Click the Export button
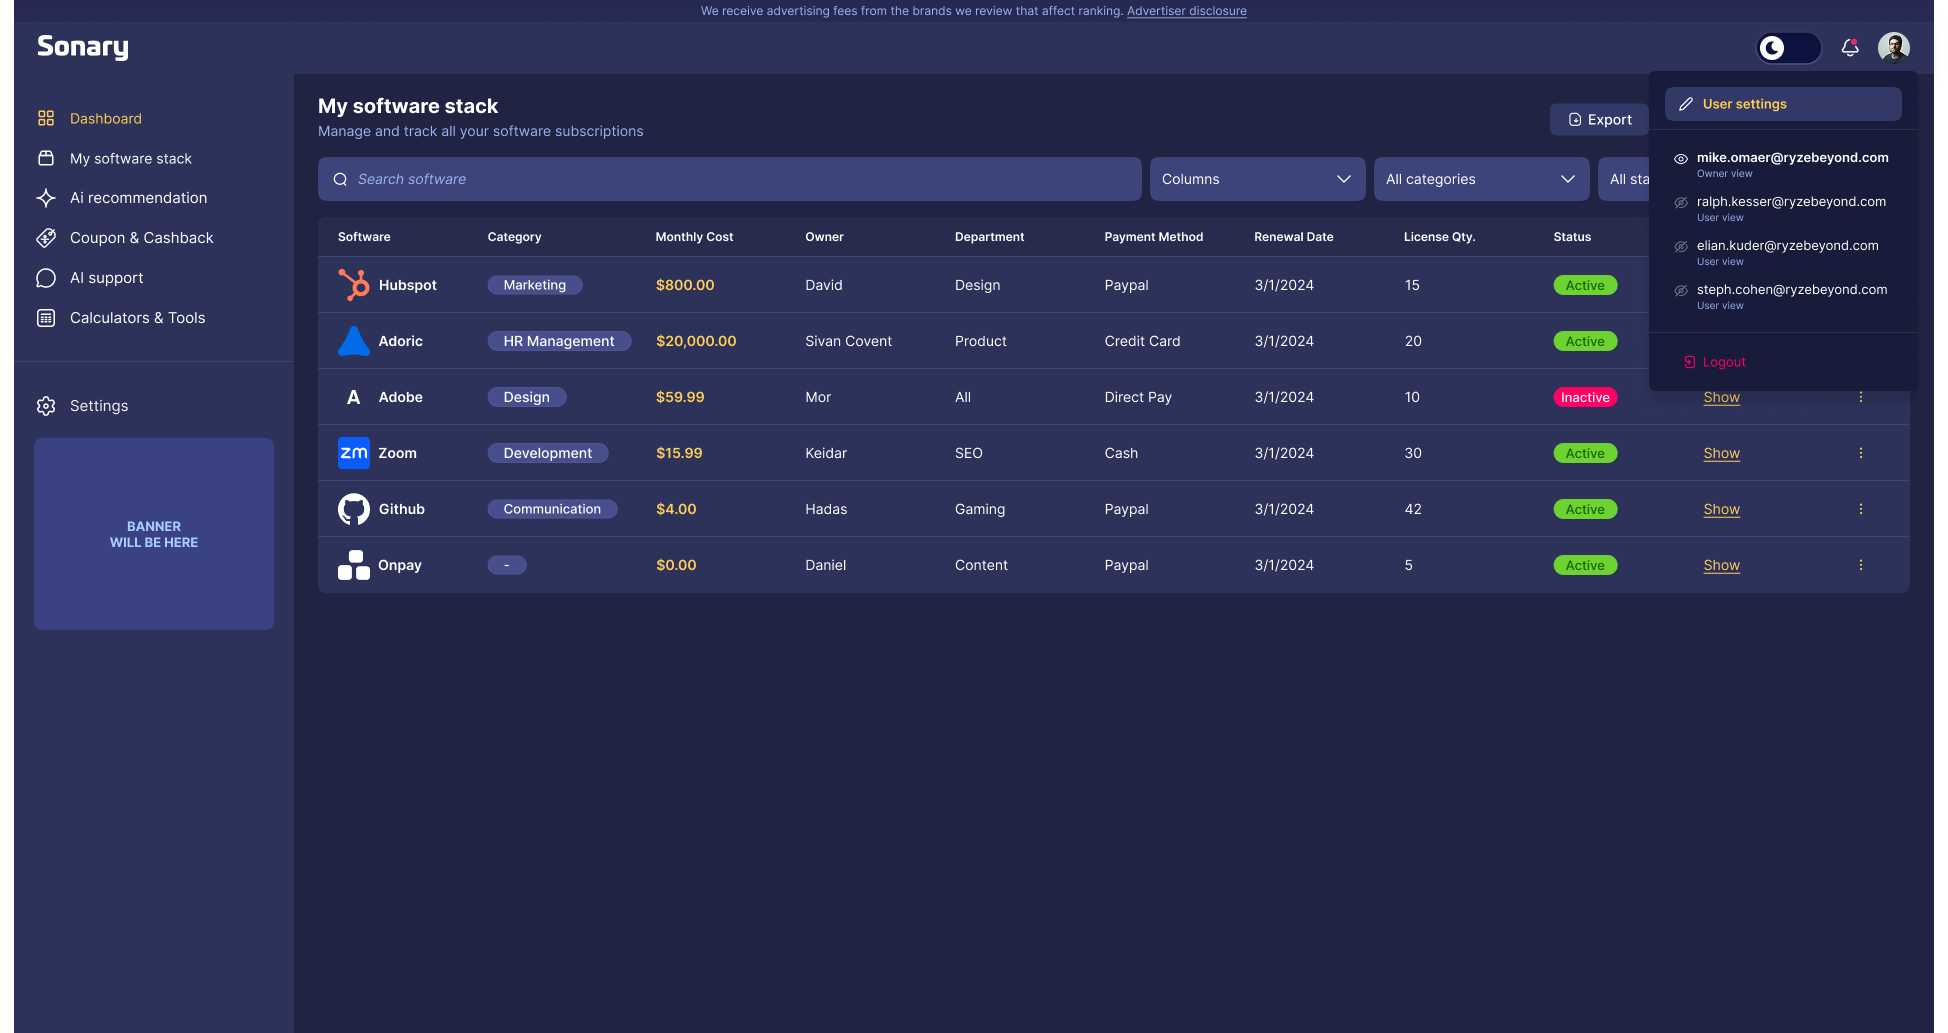 1599,119
